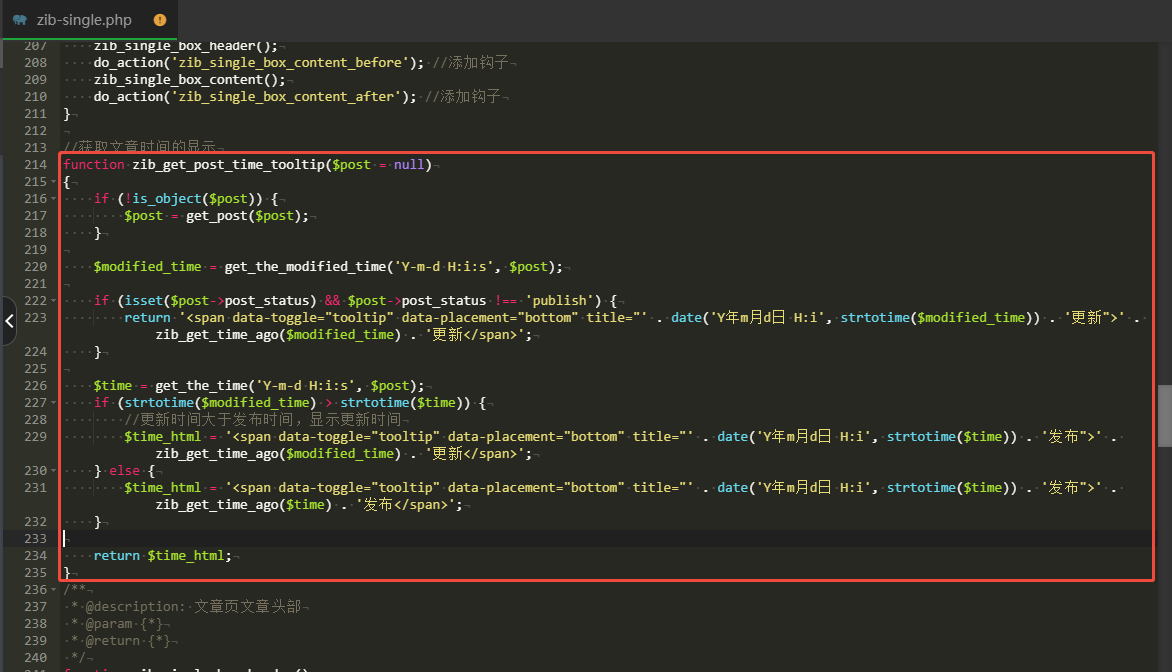The image size is (1172, 672).
Task: Click line number 233 in the gutter
Action: tap(35, 539)
